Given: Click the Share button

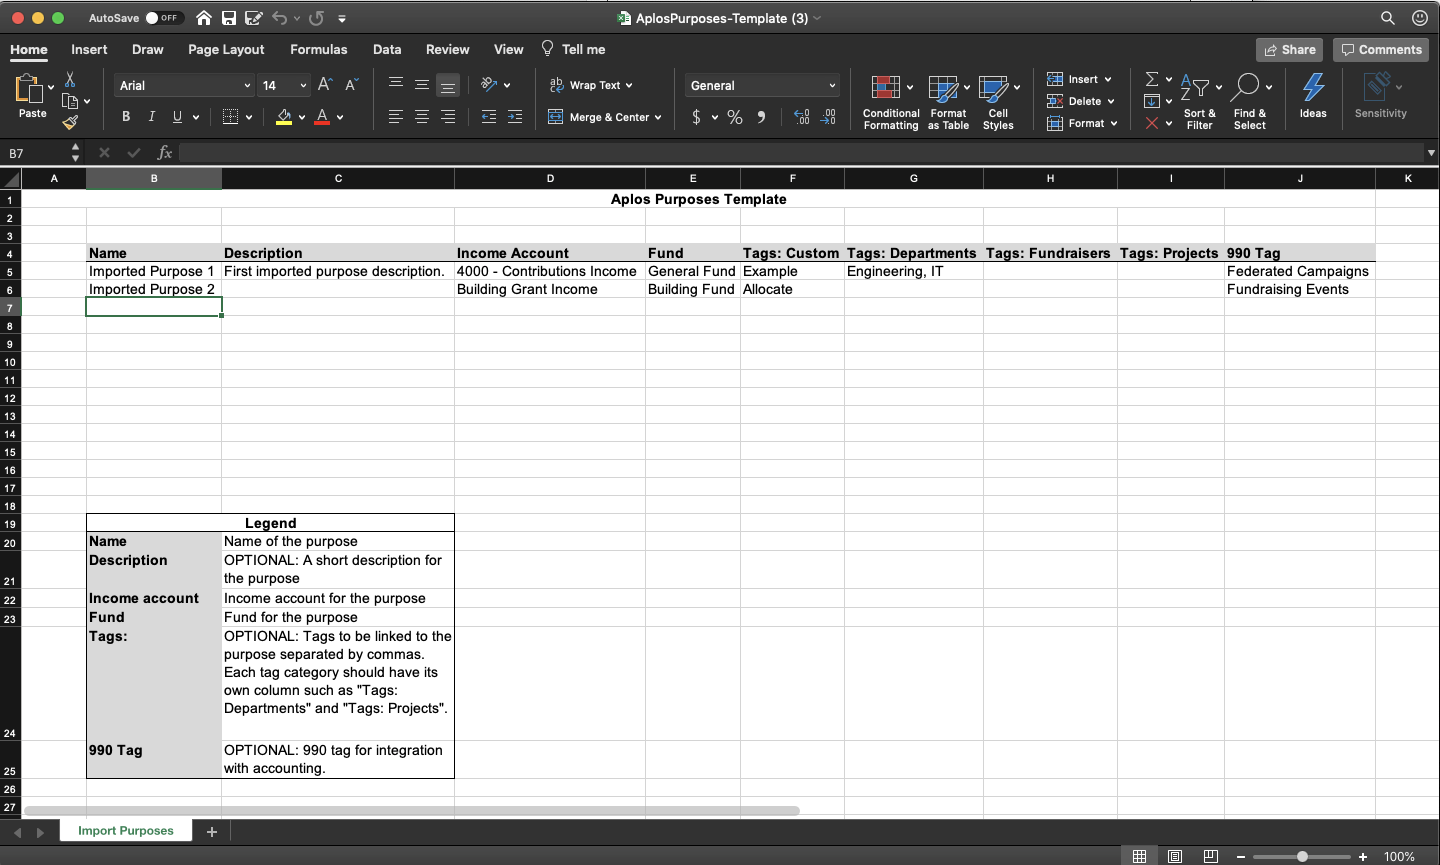Looking at the screenshot, I should click(1290, 50).
